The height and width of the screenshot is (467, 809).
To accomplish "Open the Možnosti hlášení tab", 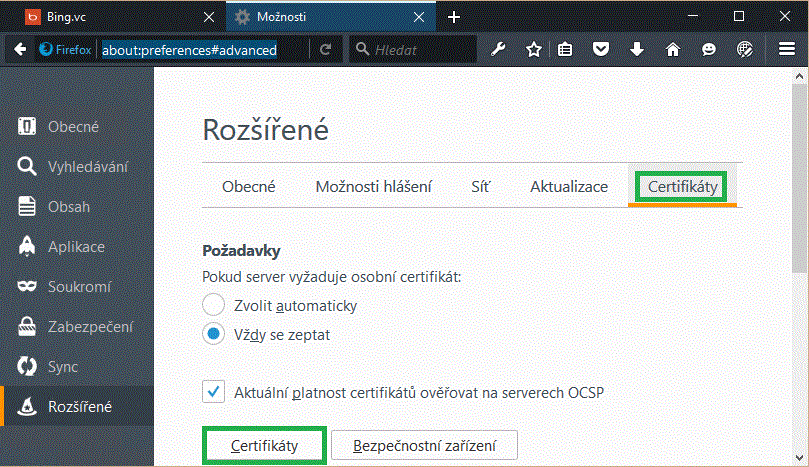I will point(373,187).
